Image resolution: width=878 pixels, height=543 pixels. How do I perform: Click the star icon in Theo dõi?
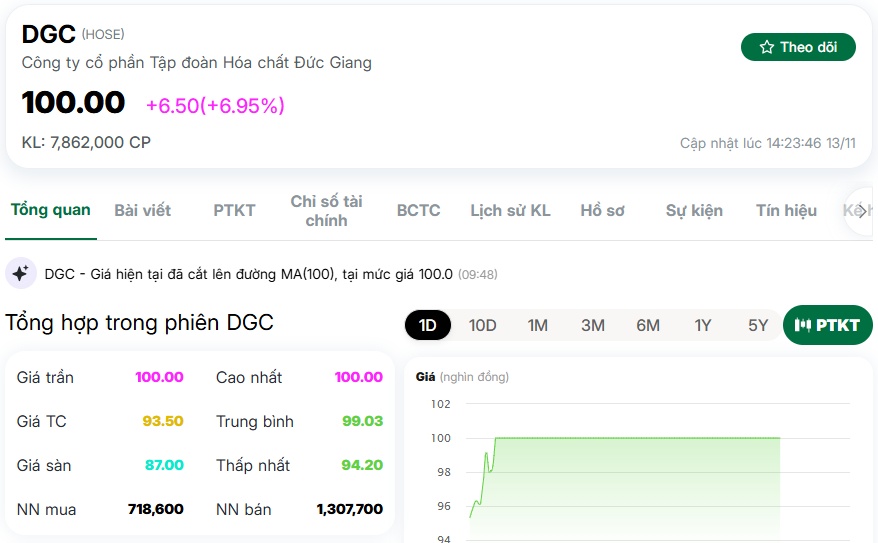(x=767, y=47)
